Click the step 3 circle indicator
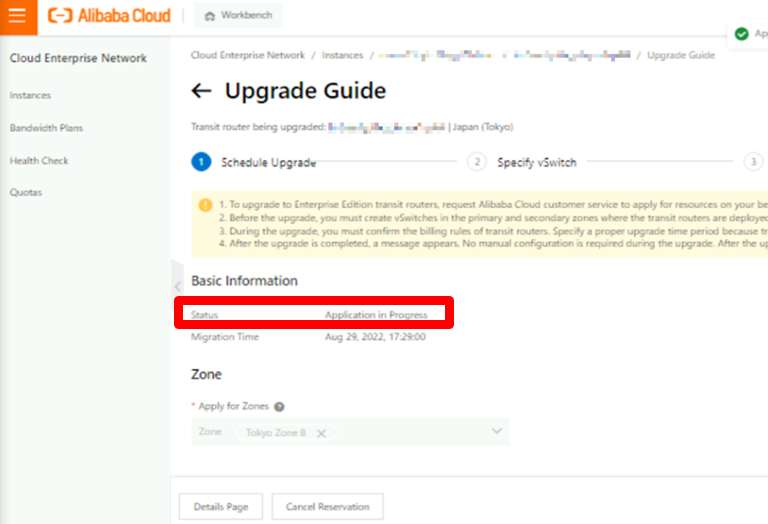Viewport: 768px width, 524px height. [x=753, y=162]
